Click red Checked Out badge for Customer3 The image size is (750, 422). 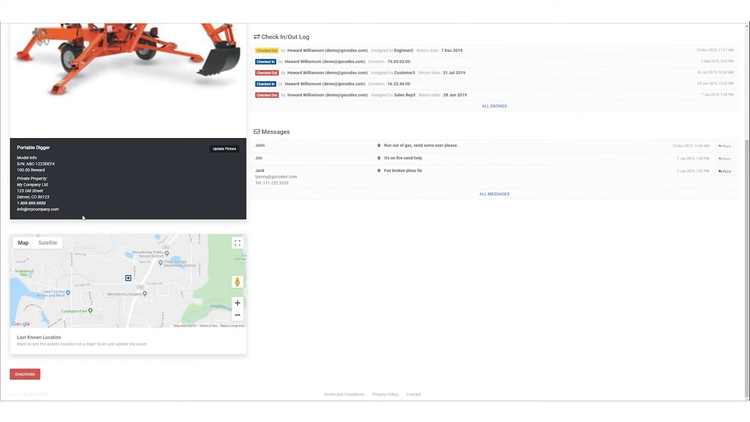tap(266, 73)
